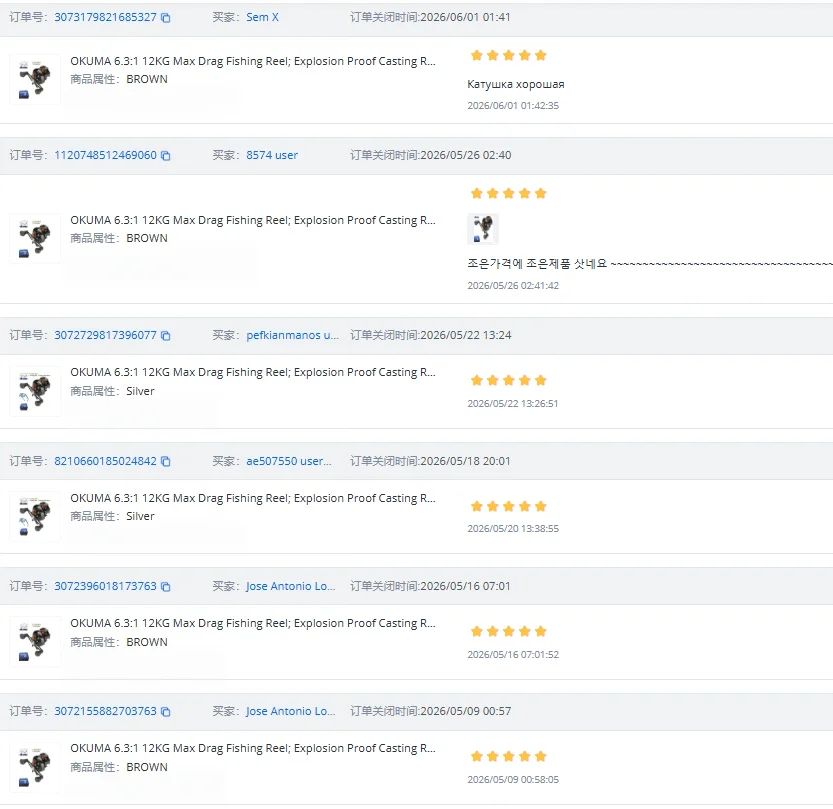This screenshot has width=833, height=809.
Task: Open product thumbnail in ae507550 order
Action: click(x=35, y=516)
